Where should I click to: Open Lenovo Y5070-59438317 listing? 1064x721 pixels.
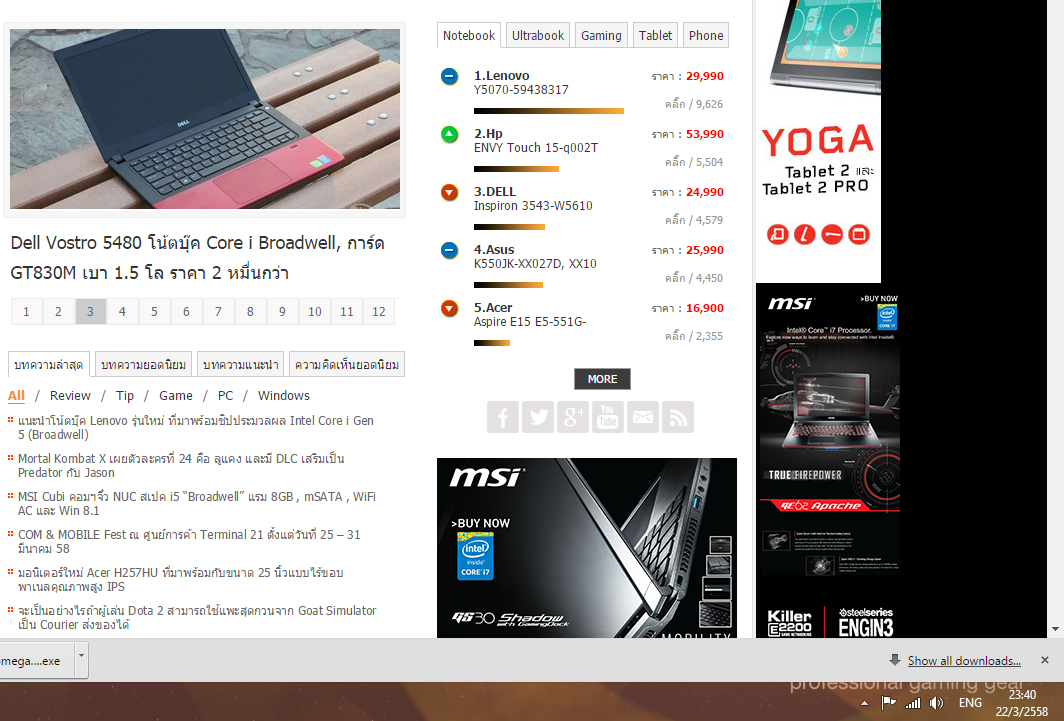click(x=521, y=82)
